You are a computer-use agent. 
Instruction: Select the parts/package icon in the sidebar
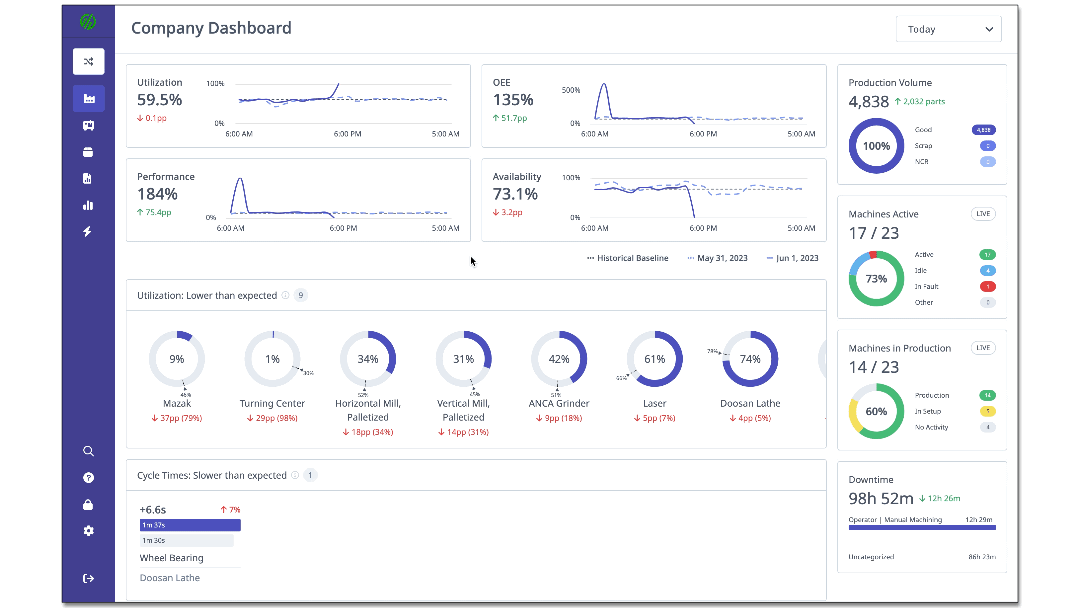(88, 151)
